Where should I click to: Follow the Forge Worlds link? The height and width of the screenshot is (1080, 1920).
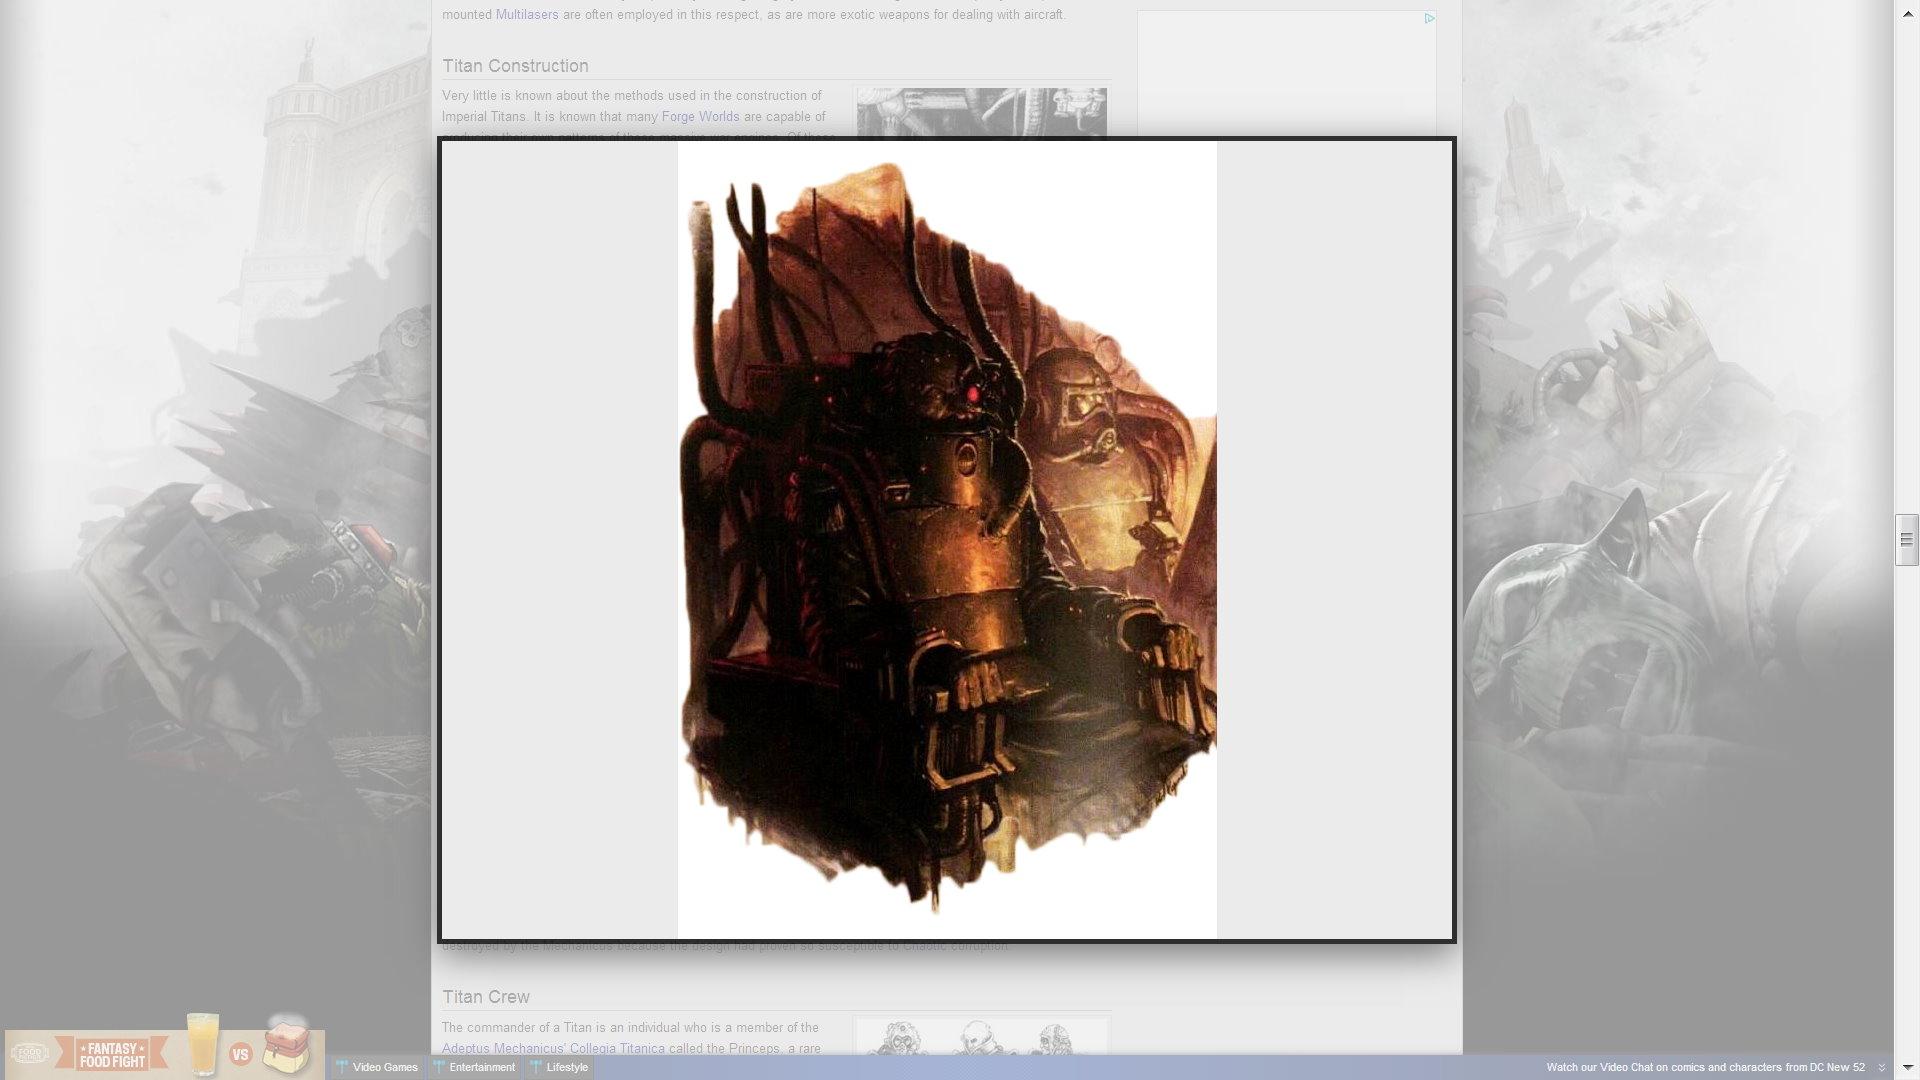700,117
